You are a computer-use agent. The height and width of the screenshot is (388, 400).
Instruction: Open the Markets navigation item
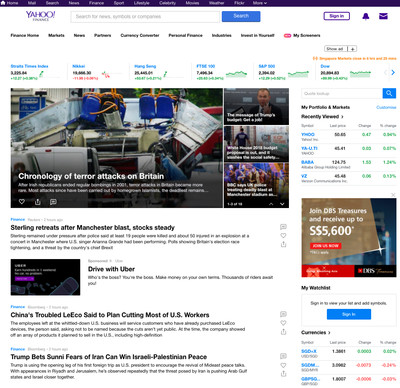(56, 35)
